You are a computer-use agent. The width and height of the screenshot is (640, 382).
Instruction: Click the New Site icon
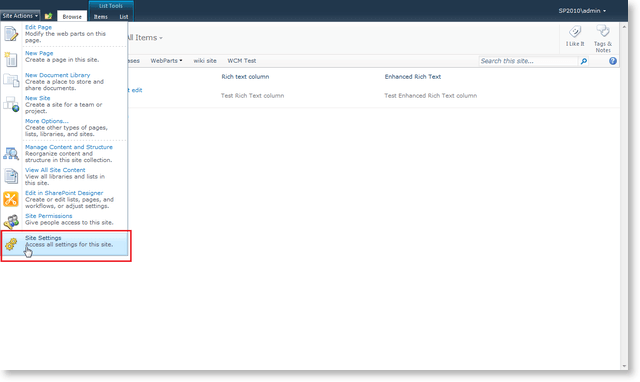point(11,104)
